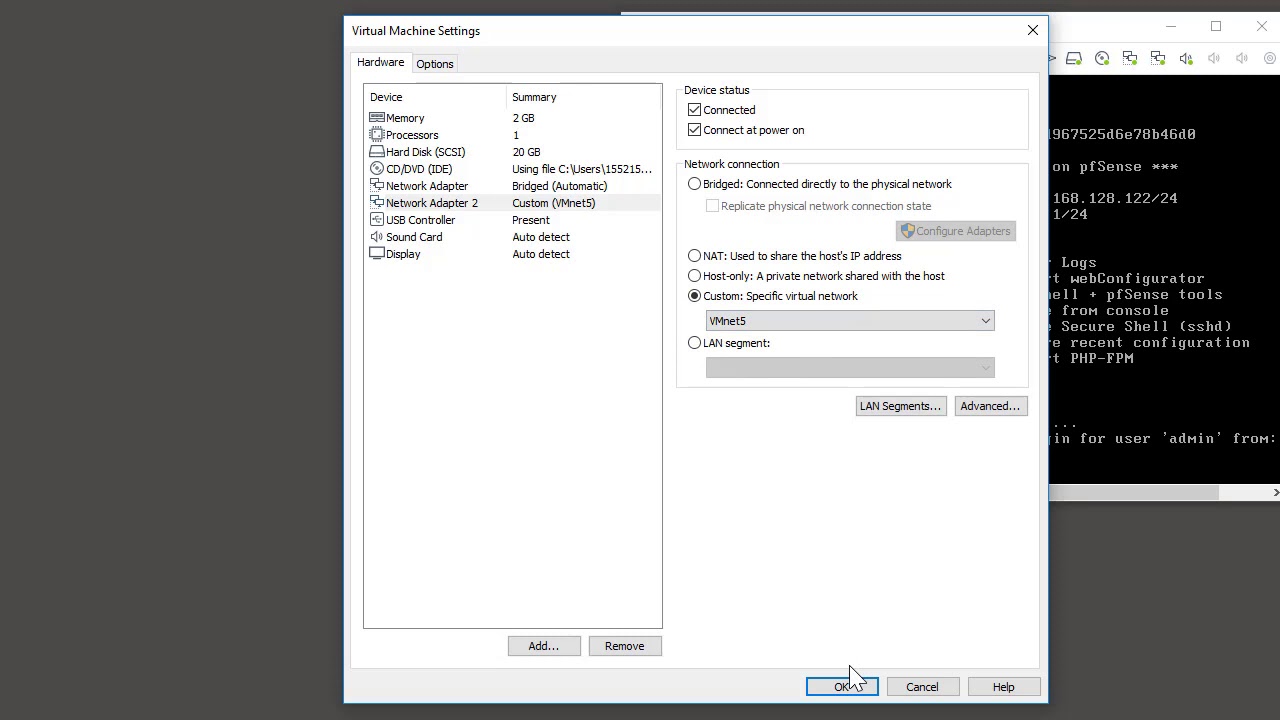The height and width of the screenshot is (720, 1280).
Task: Click the Sound Card speaker icon
Action: pyautogui.click(x=377, y=237)
